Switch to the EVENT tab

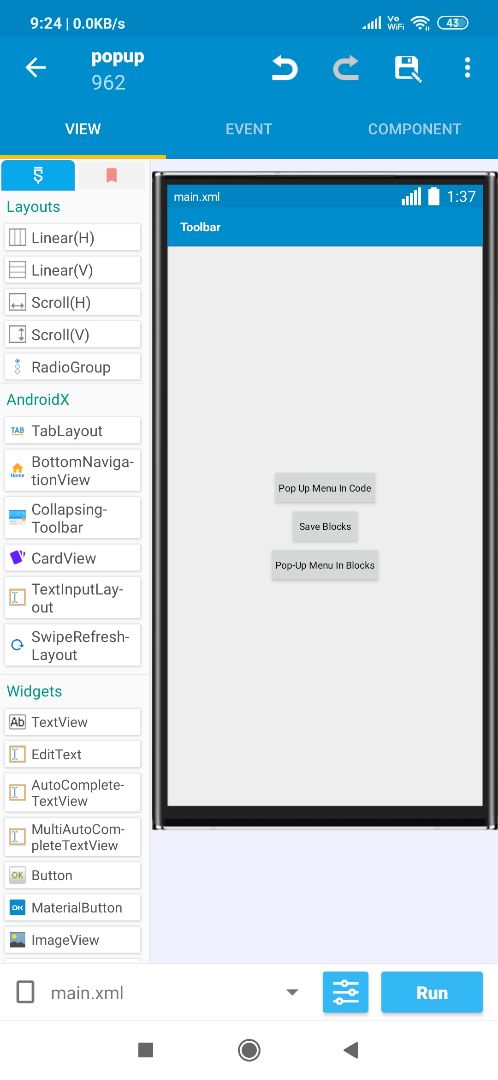point(249,129)
